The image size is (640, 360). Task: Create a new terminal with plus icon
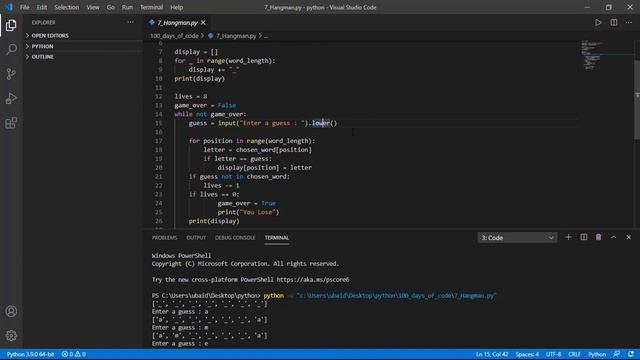pos(568,237)
